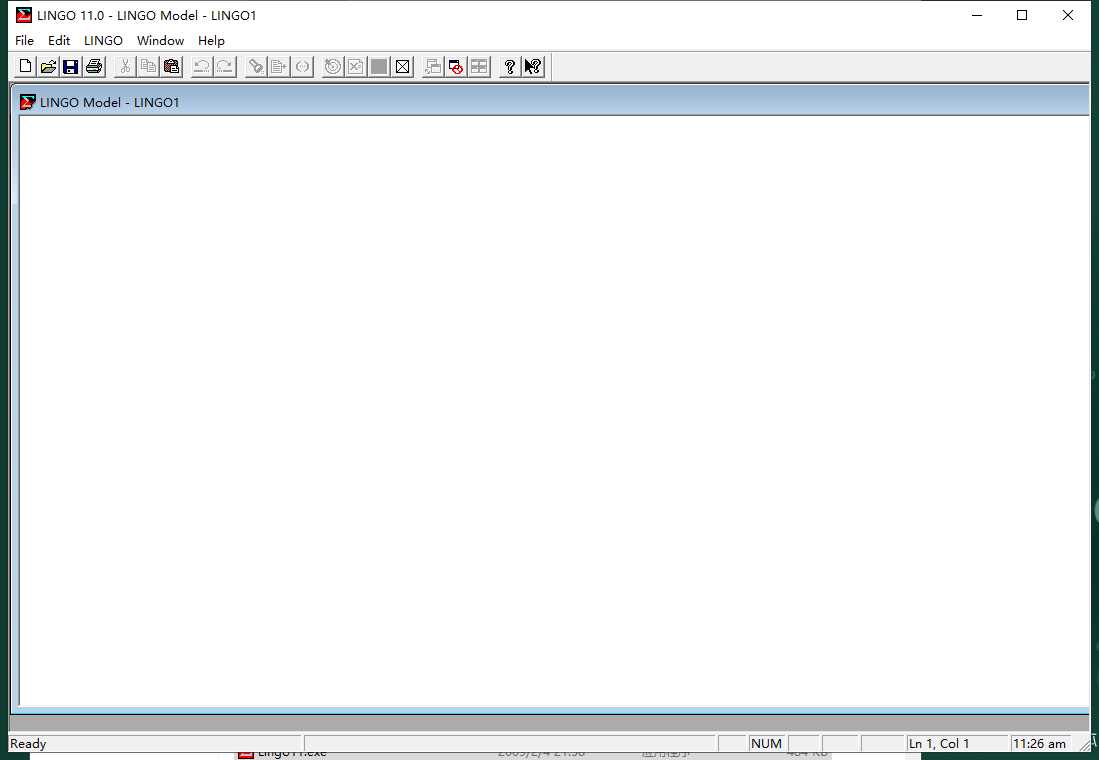Open the Edit menu
Screen dimensions: 1099x760
[x=59, y=41]
